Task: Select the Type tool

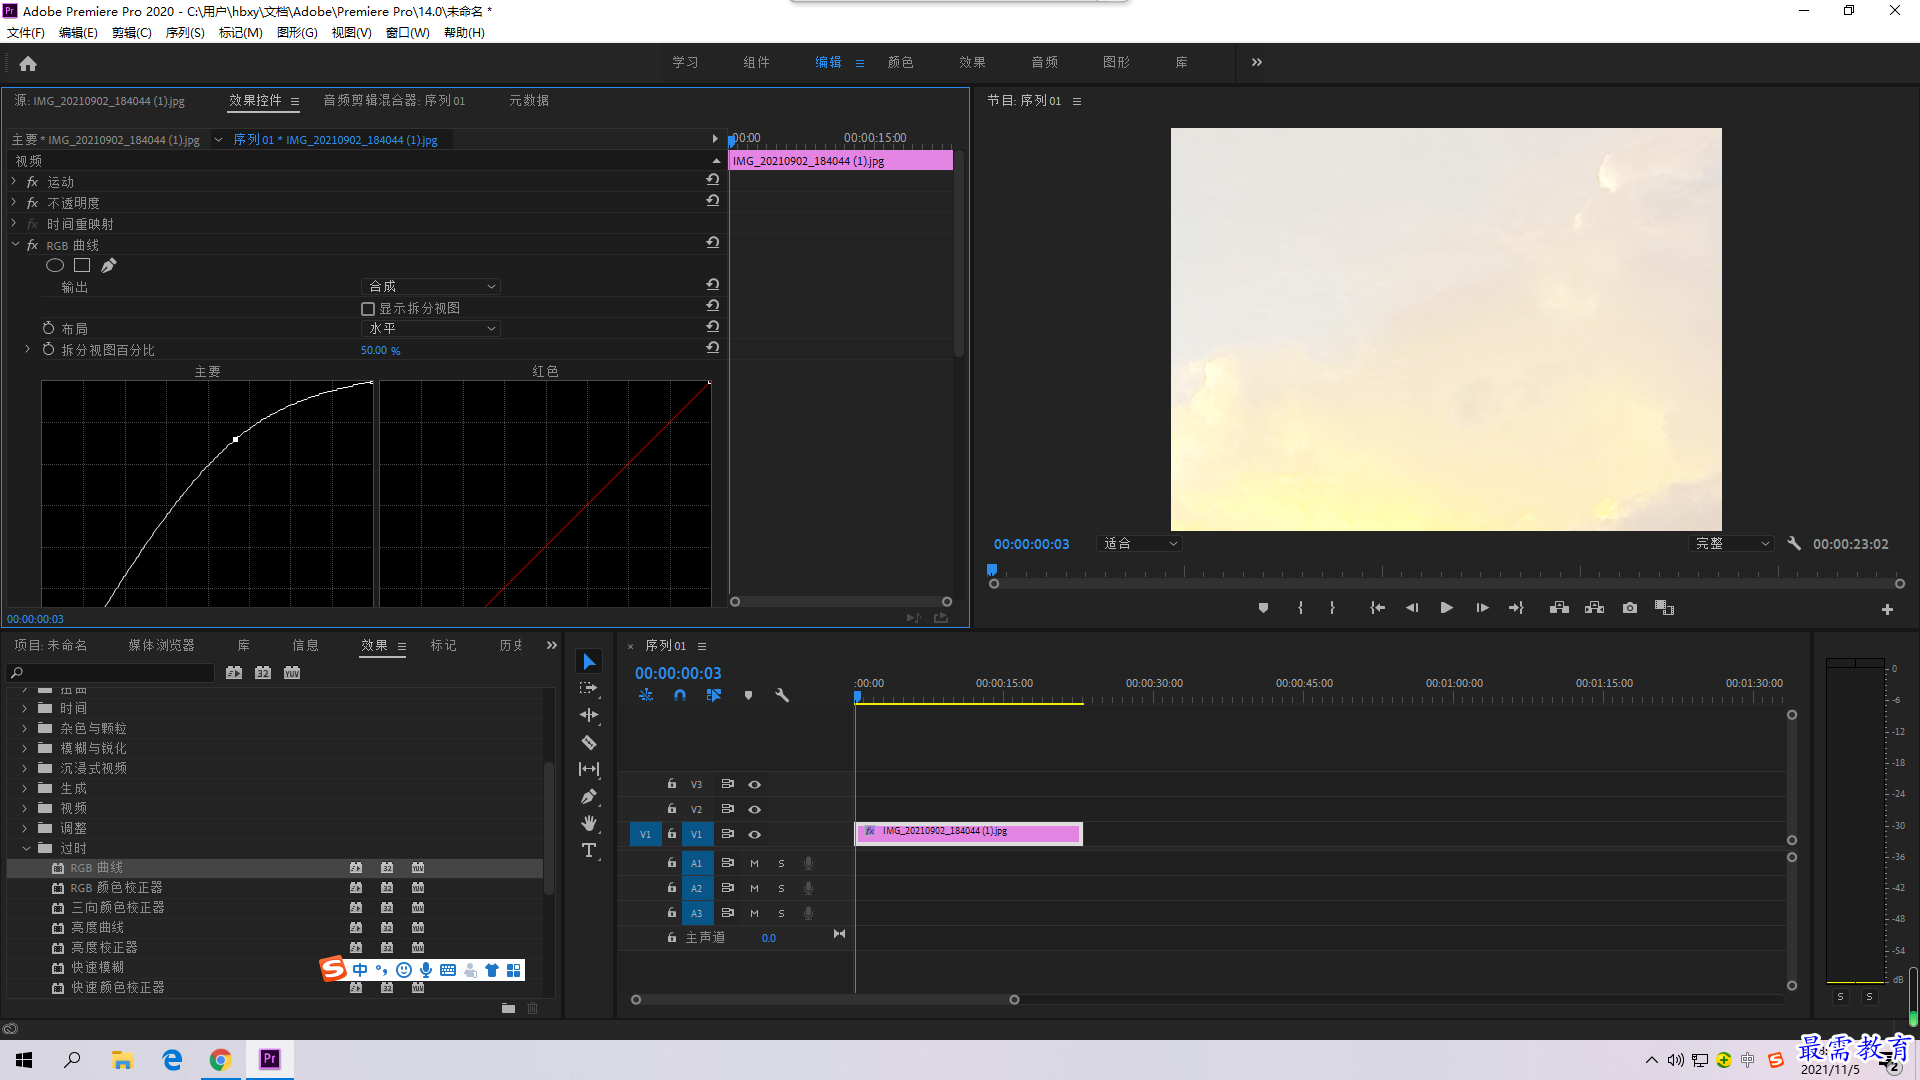Action: click(589, 850)
